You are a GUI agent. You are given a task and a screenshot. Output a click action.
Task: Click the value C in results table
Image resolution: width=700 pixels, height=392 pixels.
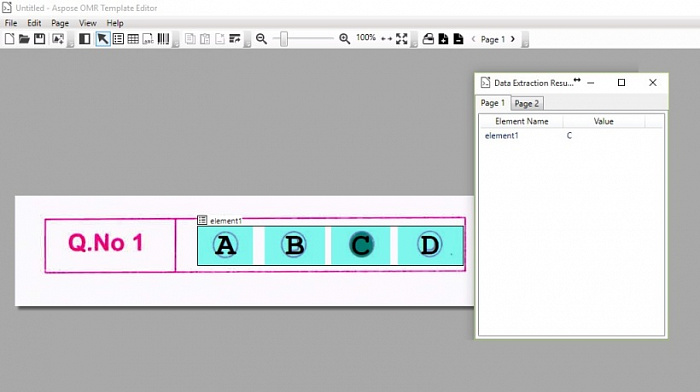[569, 135]
